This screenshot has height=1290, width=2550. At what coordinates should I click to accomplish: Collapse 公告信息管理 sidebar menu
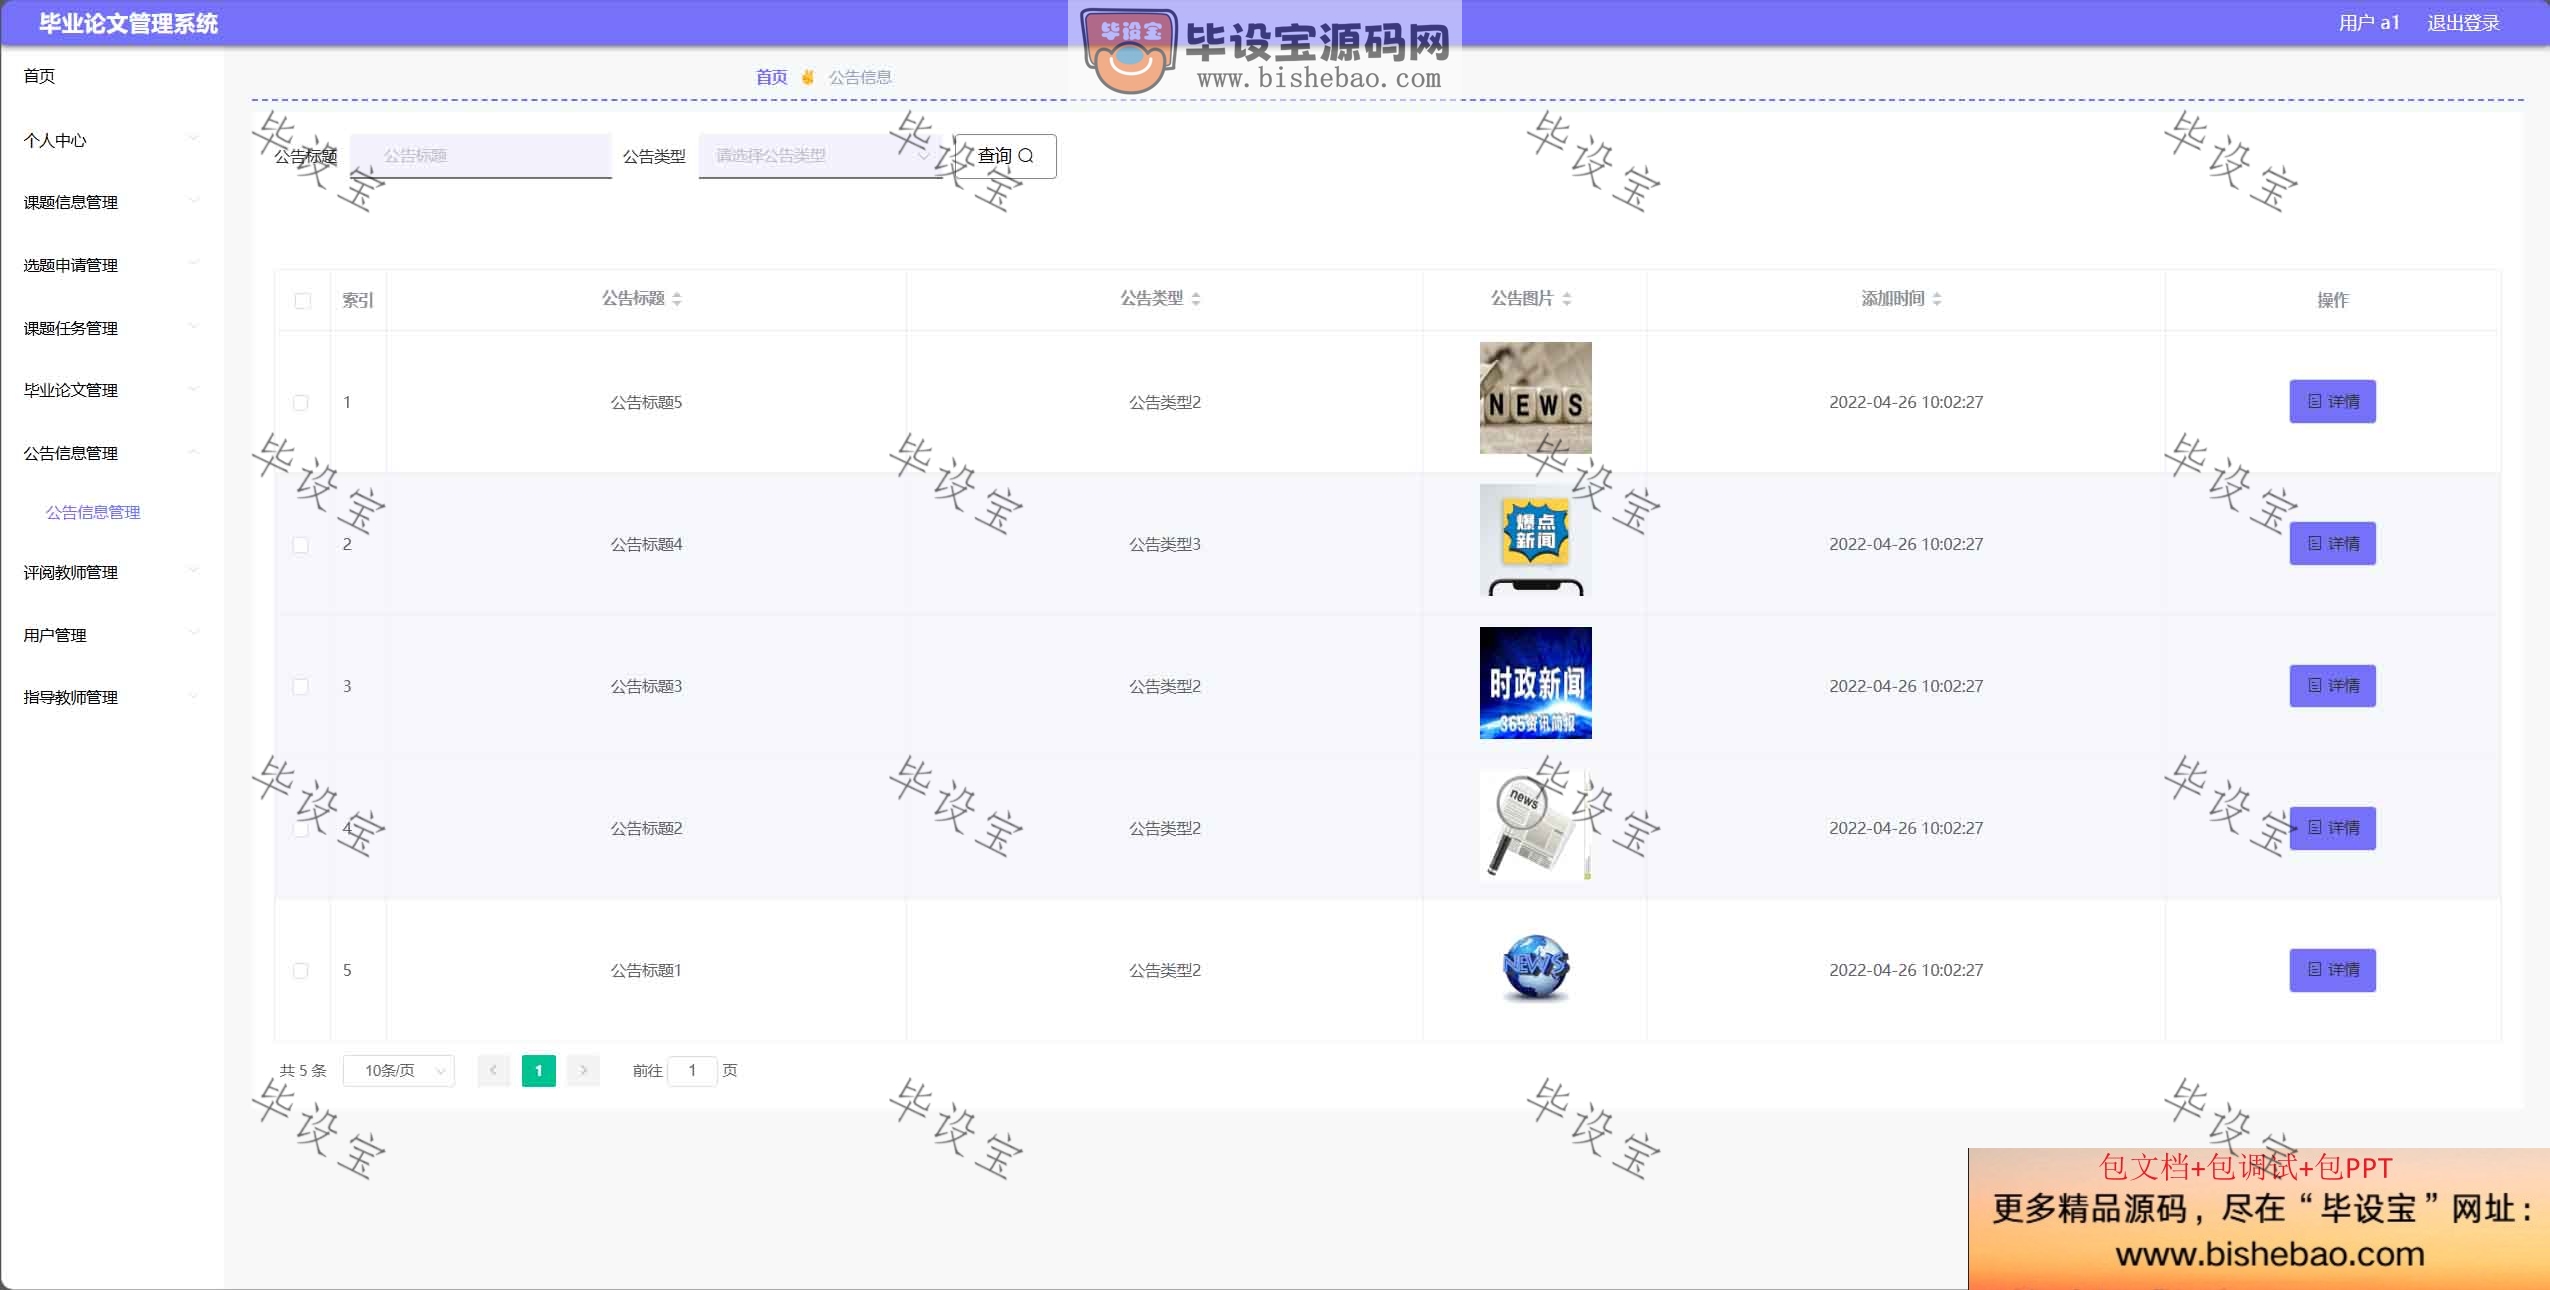[x=111, y=453]
